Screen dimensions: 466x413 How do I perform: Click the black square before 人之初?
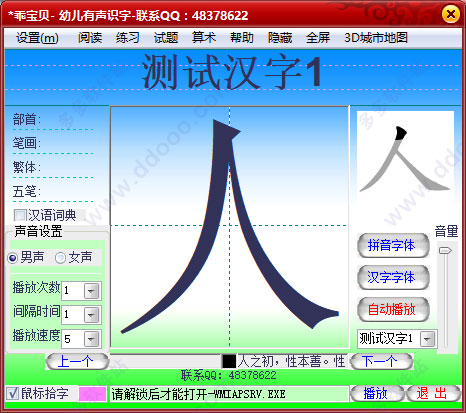[229, 361]
